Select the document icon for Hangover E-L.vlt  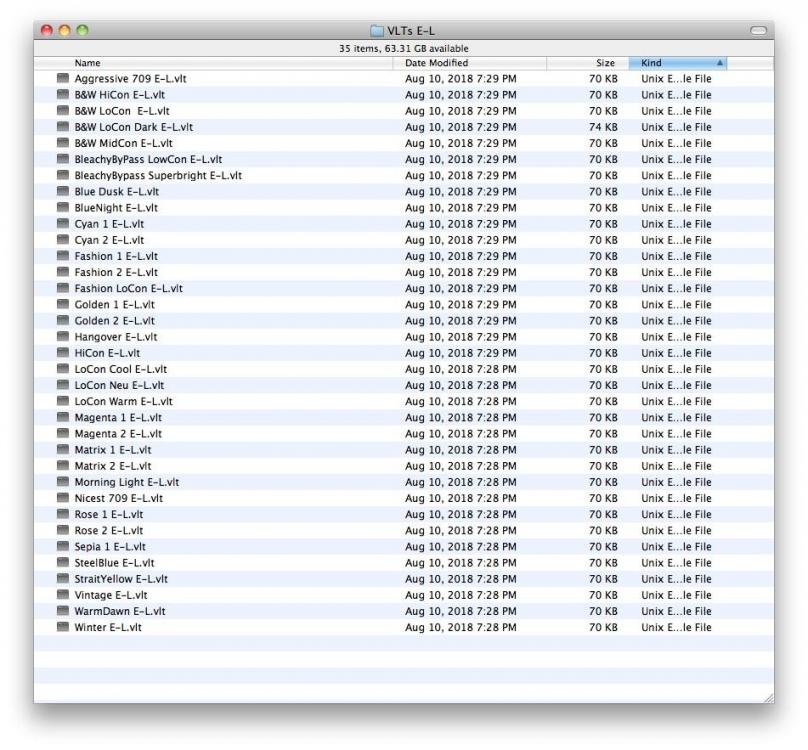click(x=61, y=336)
